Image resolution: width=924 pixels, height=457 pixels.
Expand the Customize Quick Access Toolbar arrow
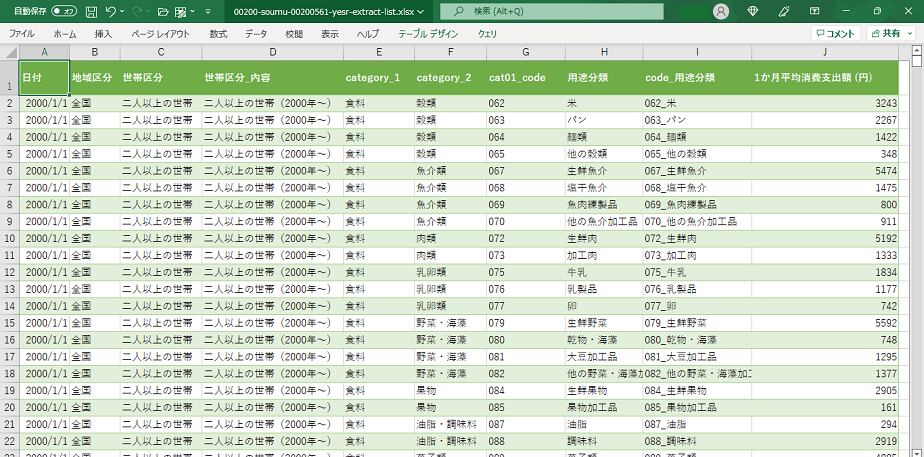click(x=205, y=11)
